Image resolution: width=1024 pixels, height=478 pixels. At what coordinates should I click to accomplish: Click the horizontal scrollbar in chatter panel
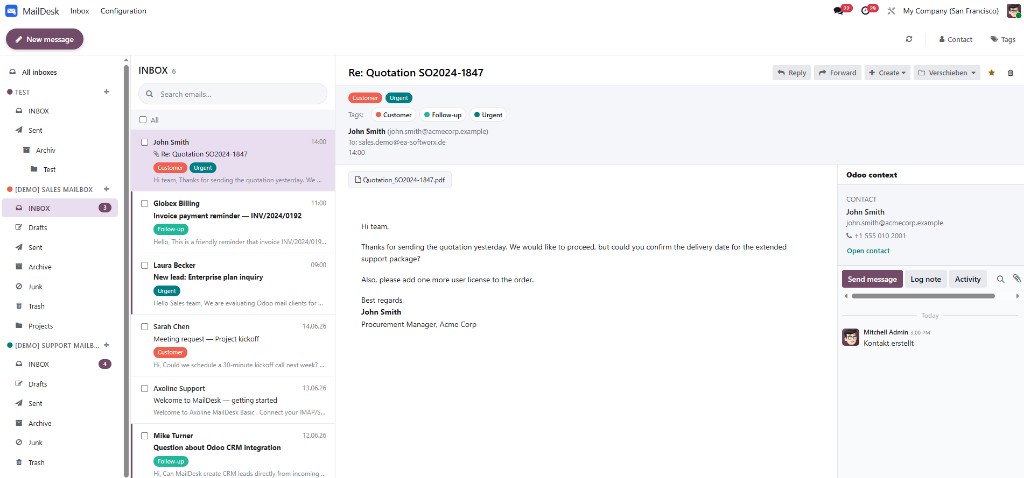pyautogui.click(x=923, y=296)
